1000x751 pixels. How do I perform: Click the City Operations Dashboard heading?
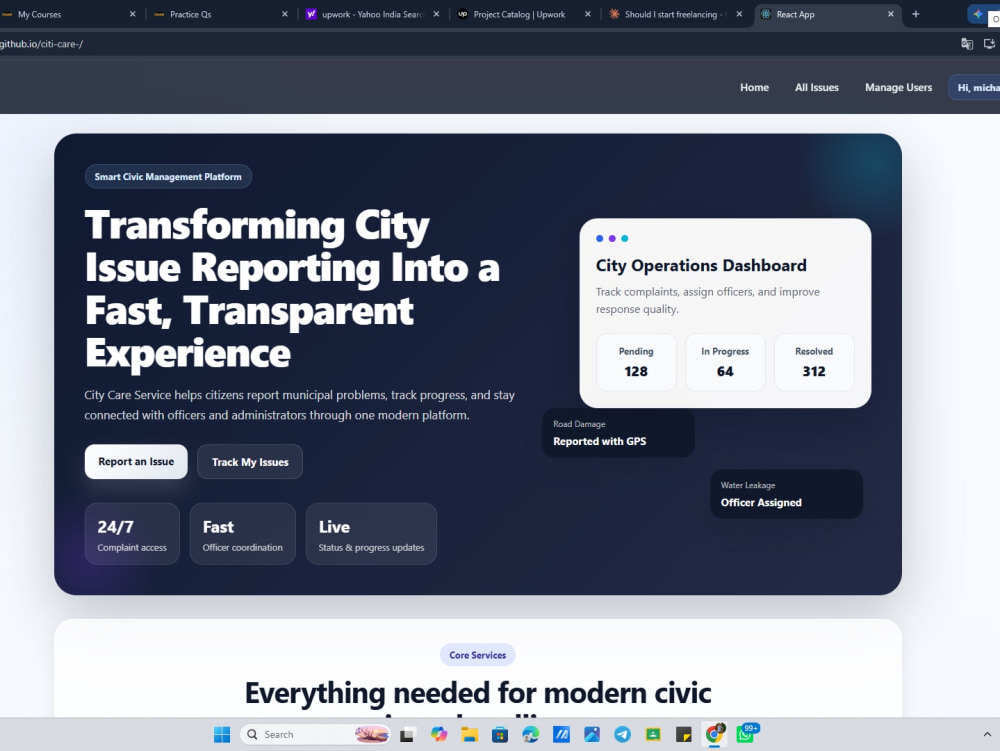tap(701, 265)
